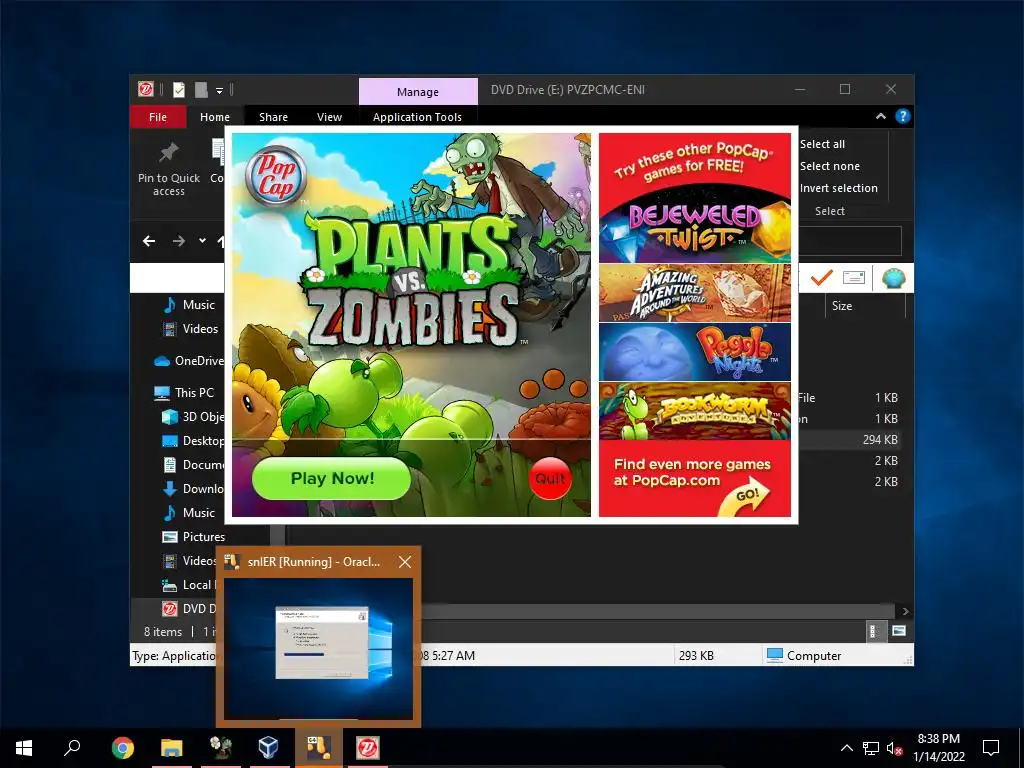1024x768 pixels.
Task: Open VirtualBox cube taskbar icon
Action: tap(268, 748)
